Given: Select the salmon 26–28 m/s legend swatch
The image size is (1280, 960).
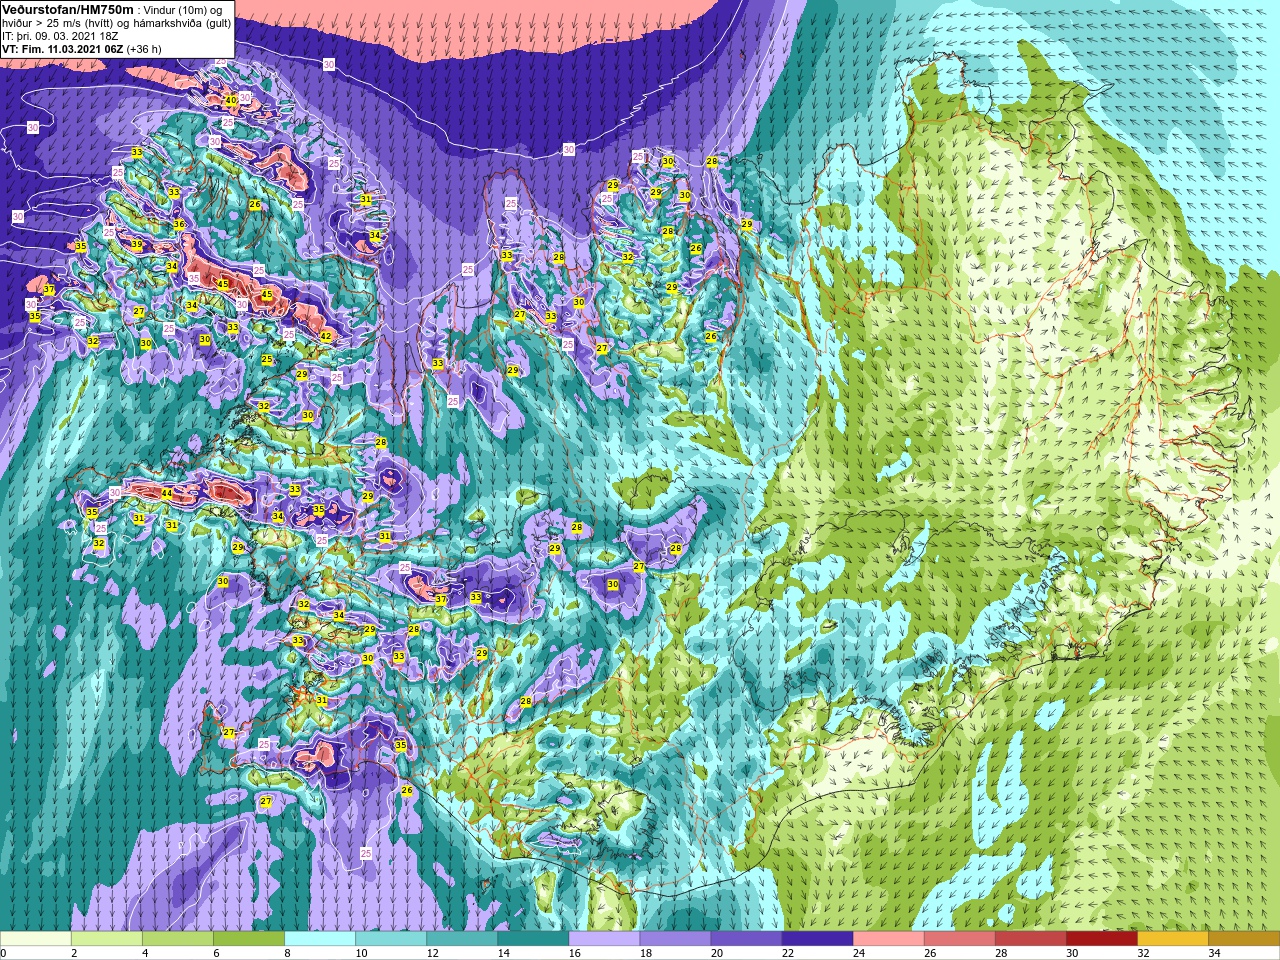Looking at the screenshot, I should coord(959,939).
